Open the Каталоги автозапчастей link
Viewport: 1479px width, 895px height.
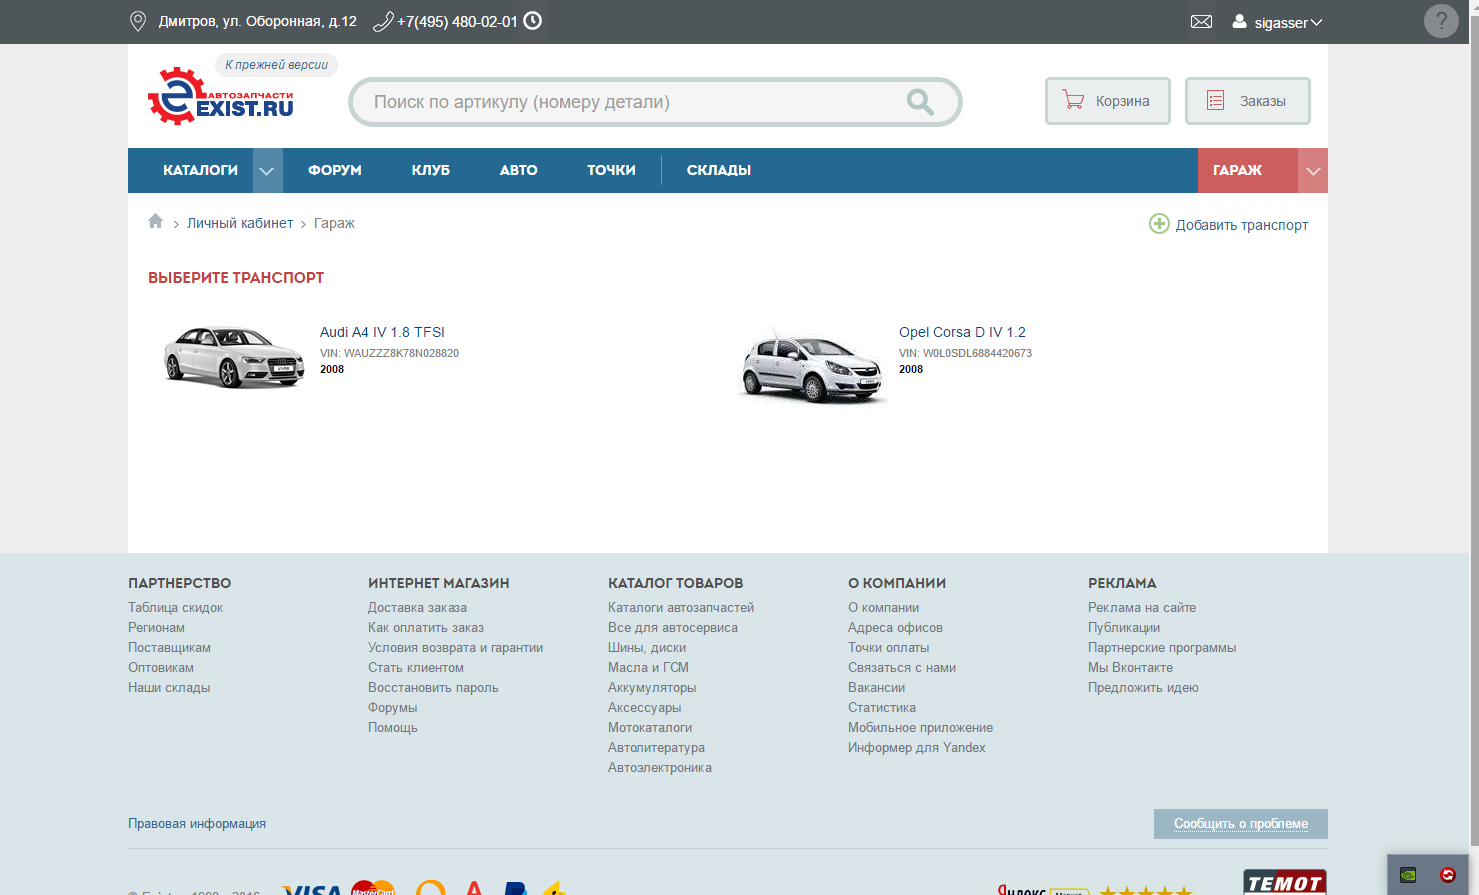(681, 607)
